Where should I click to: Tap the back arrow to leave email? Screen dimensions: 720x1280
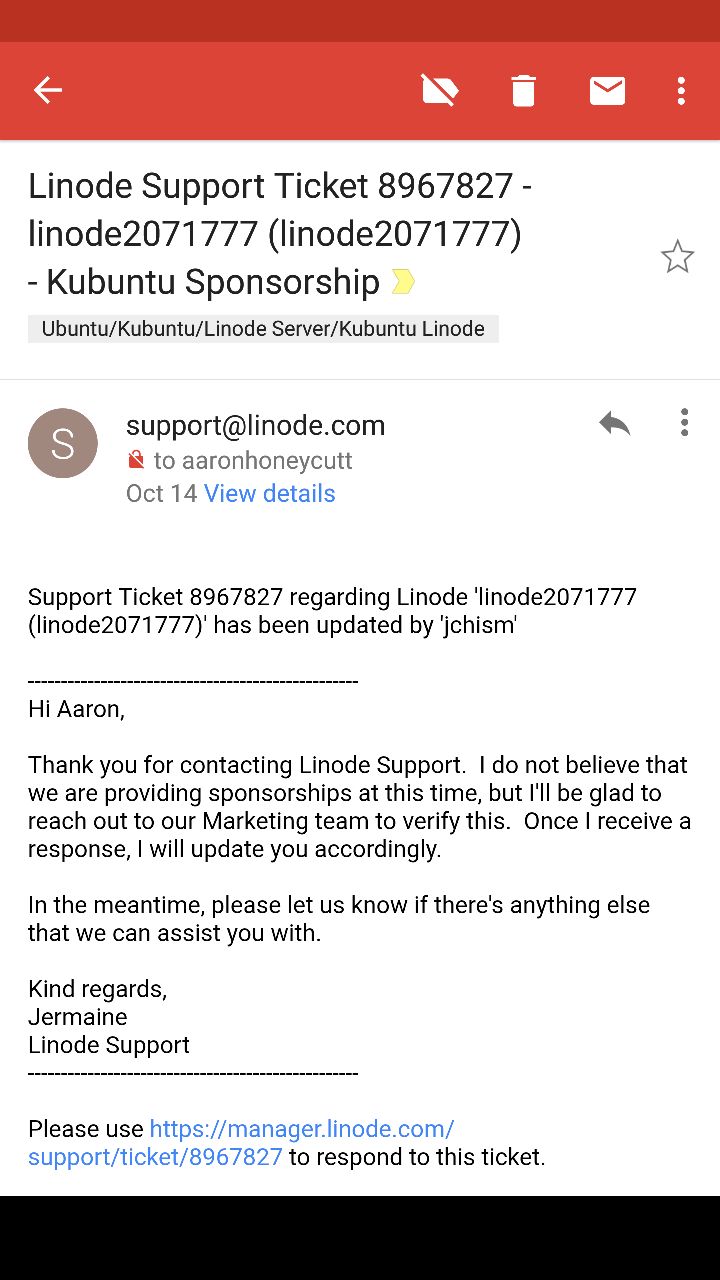[48, 91]
